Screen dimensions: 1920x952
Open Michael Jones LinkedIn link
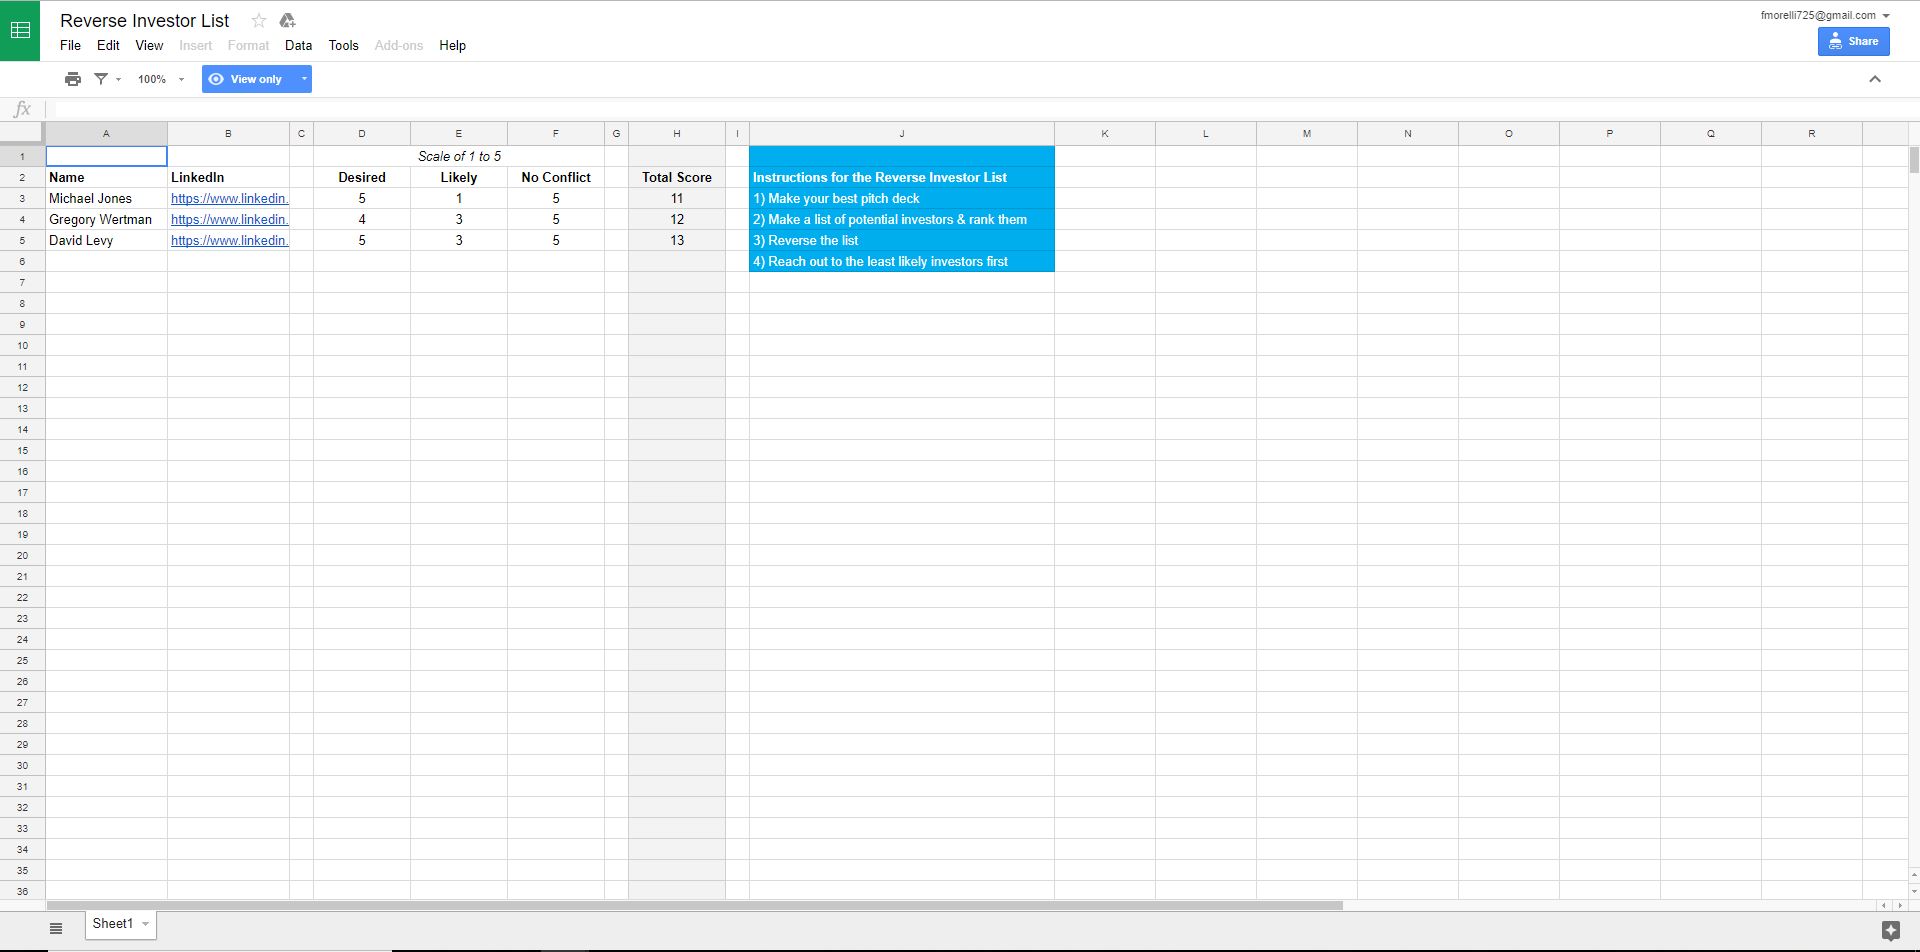(229, 198)
